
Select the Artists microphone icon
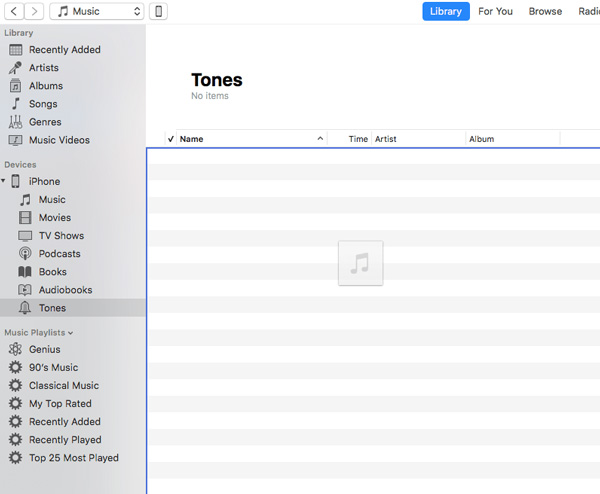(15, 68)
